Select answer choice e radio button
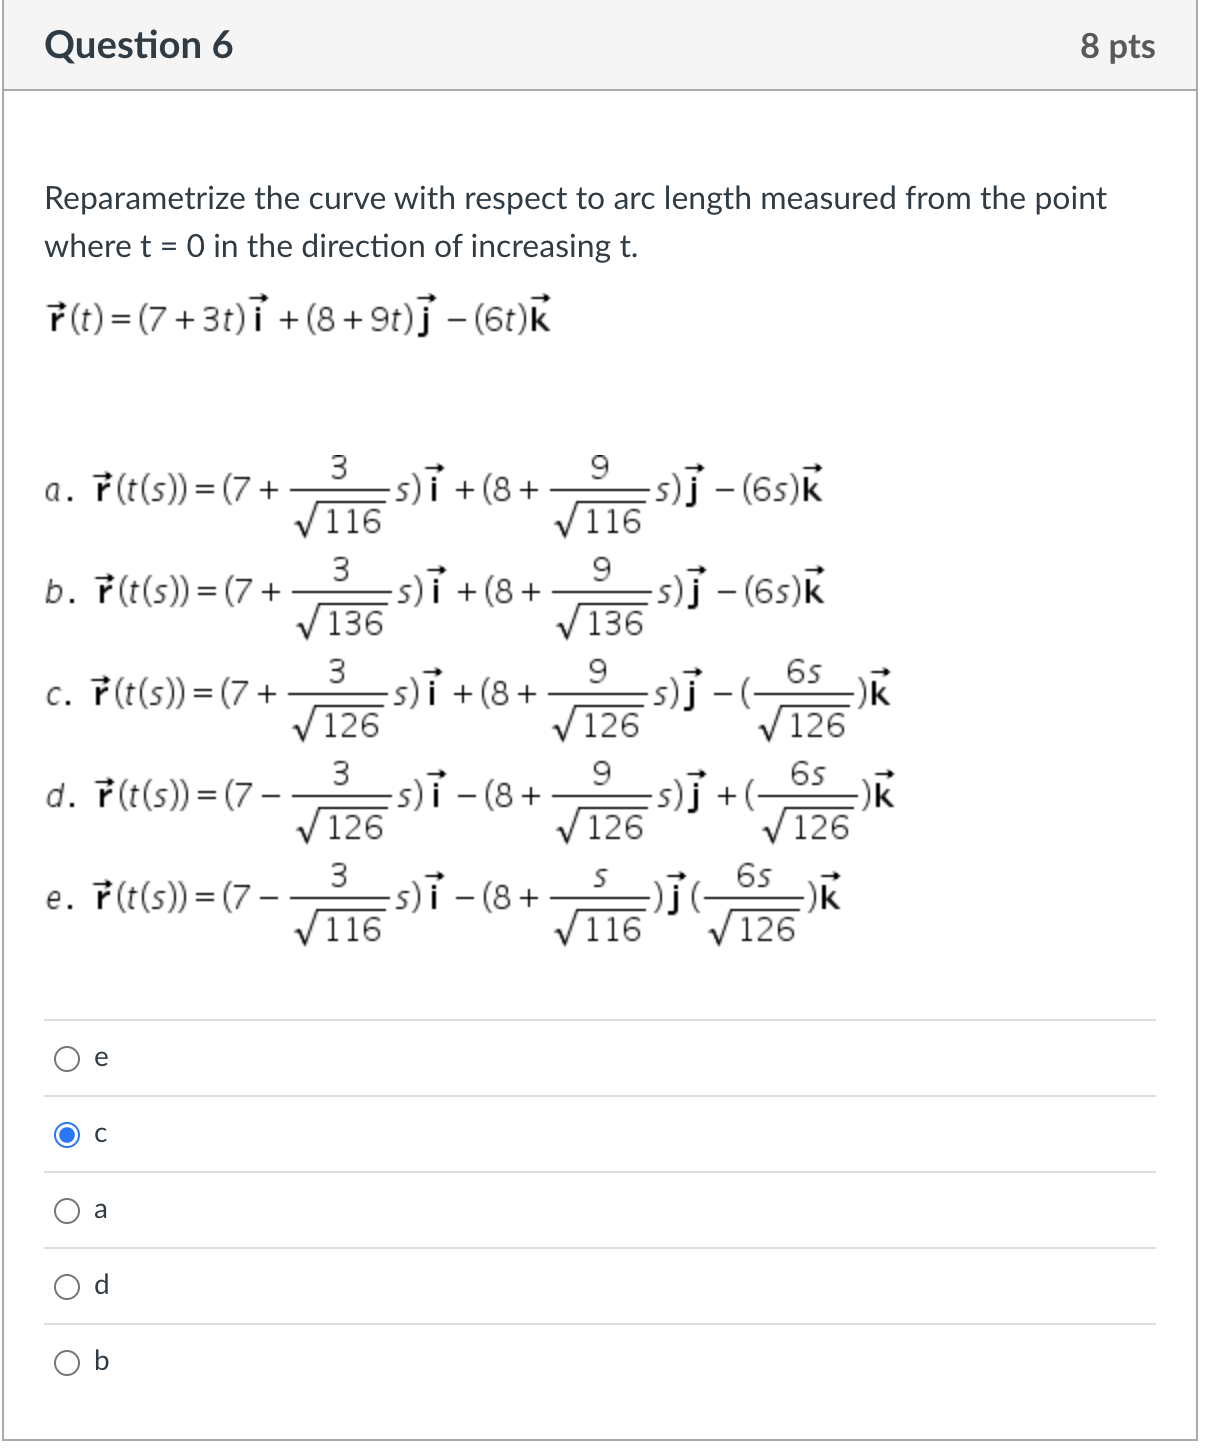This screenshot has height=1450, width=1222. pos(67,1059)
